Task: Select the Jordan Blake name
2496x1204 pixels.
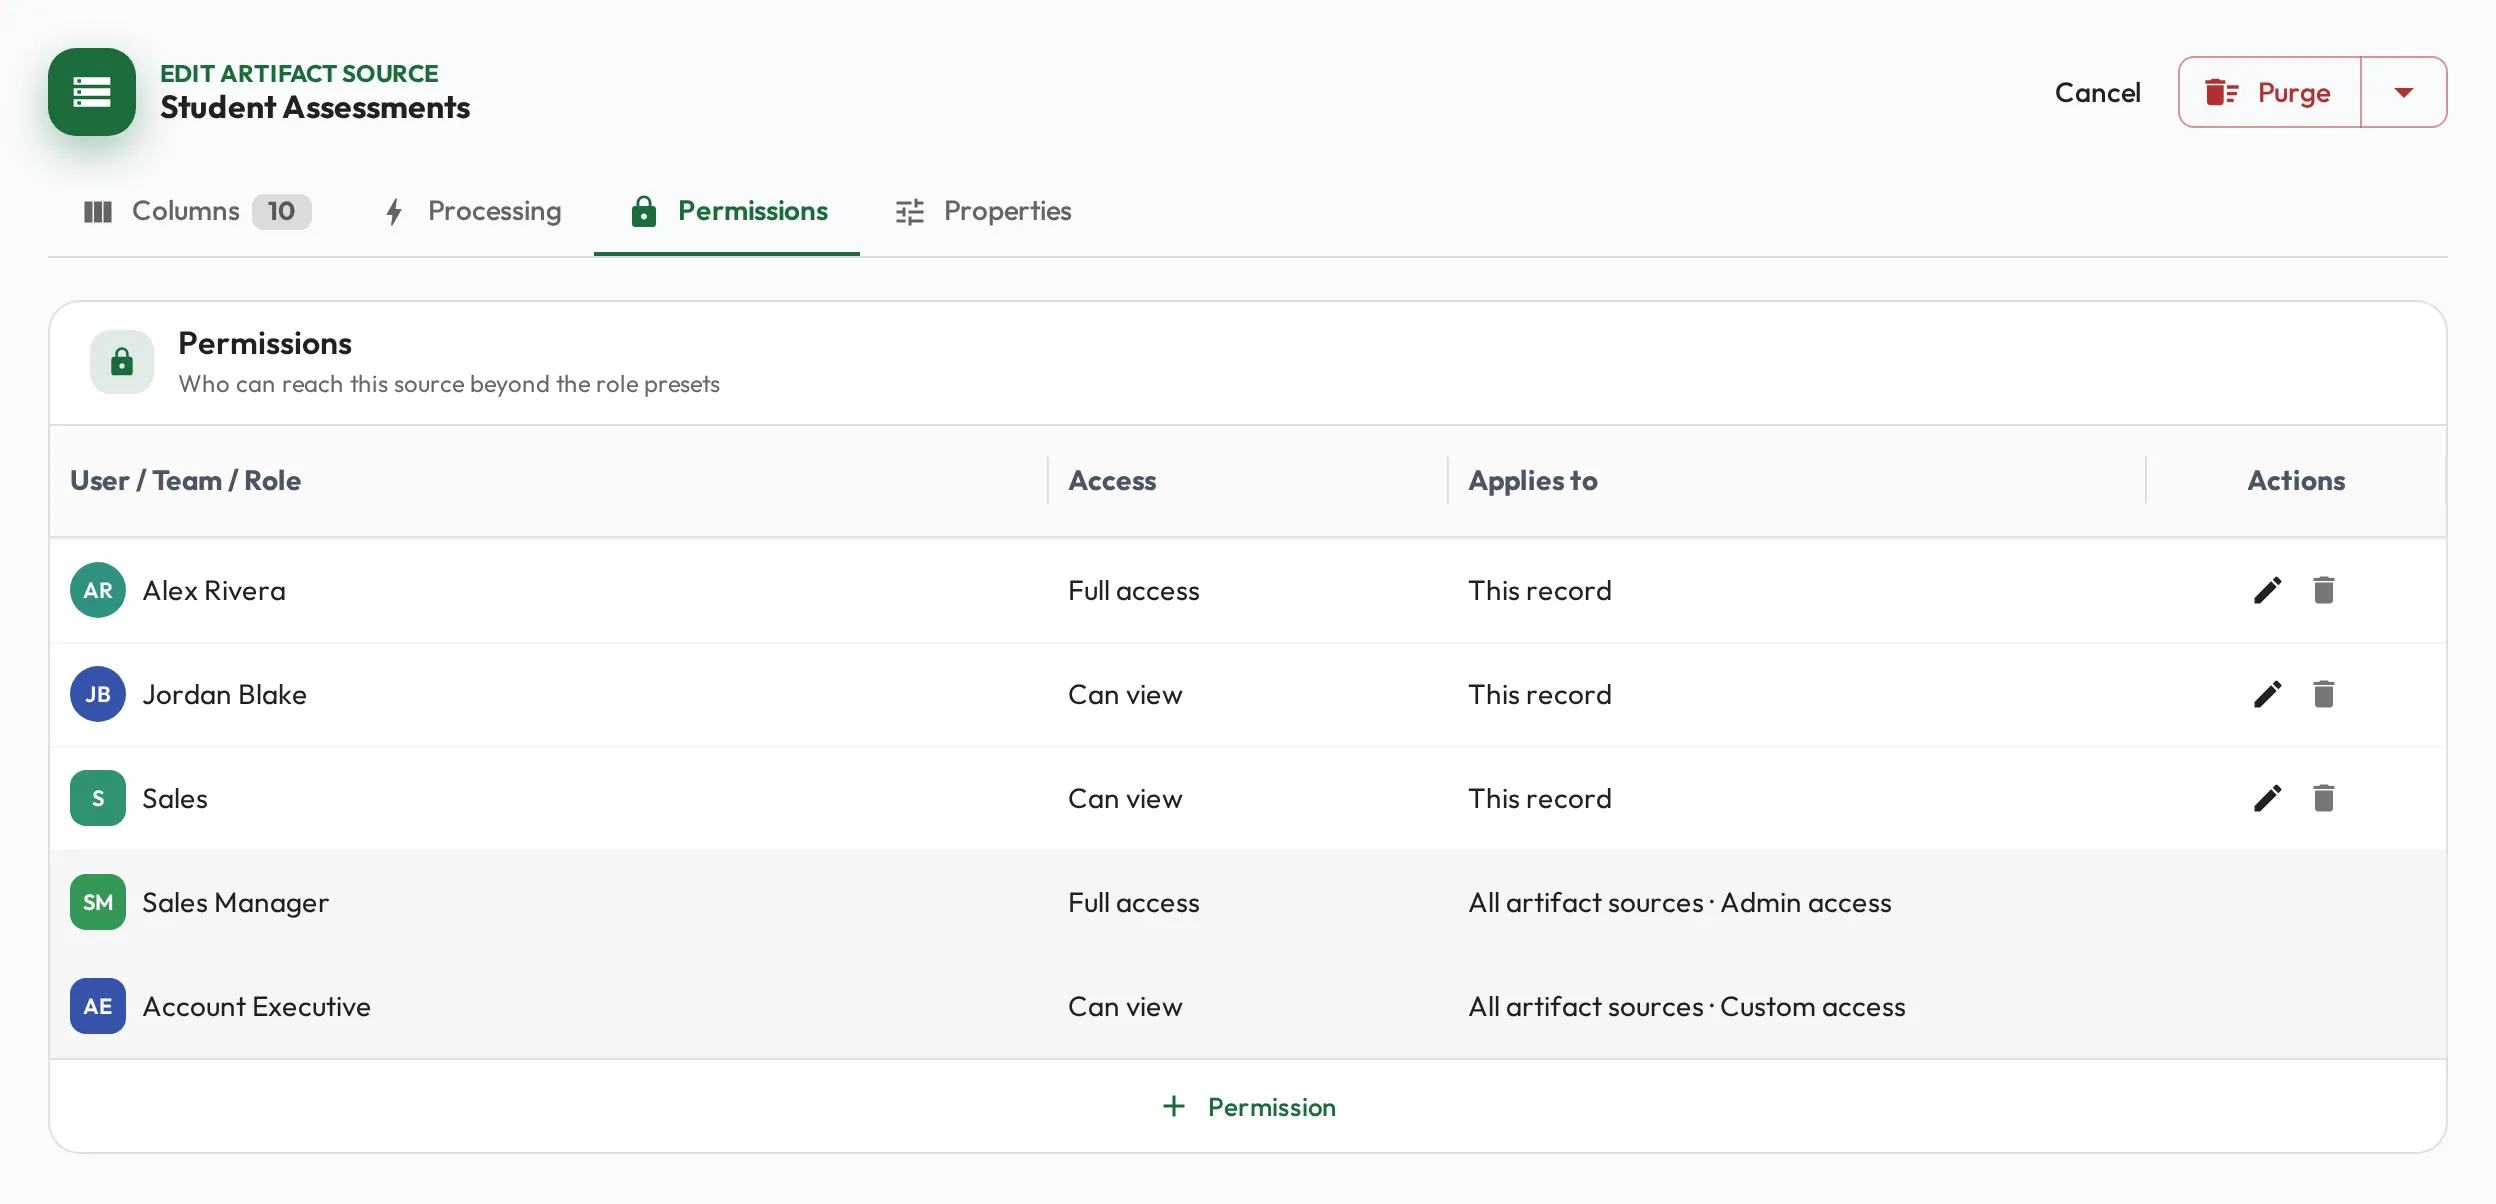Action: point(224,695)
